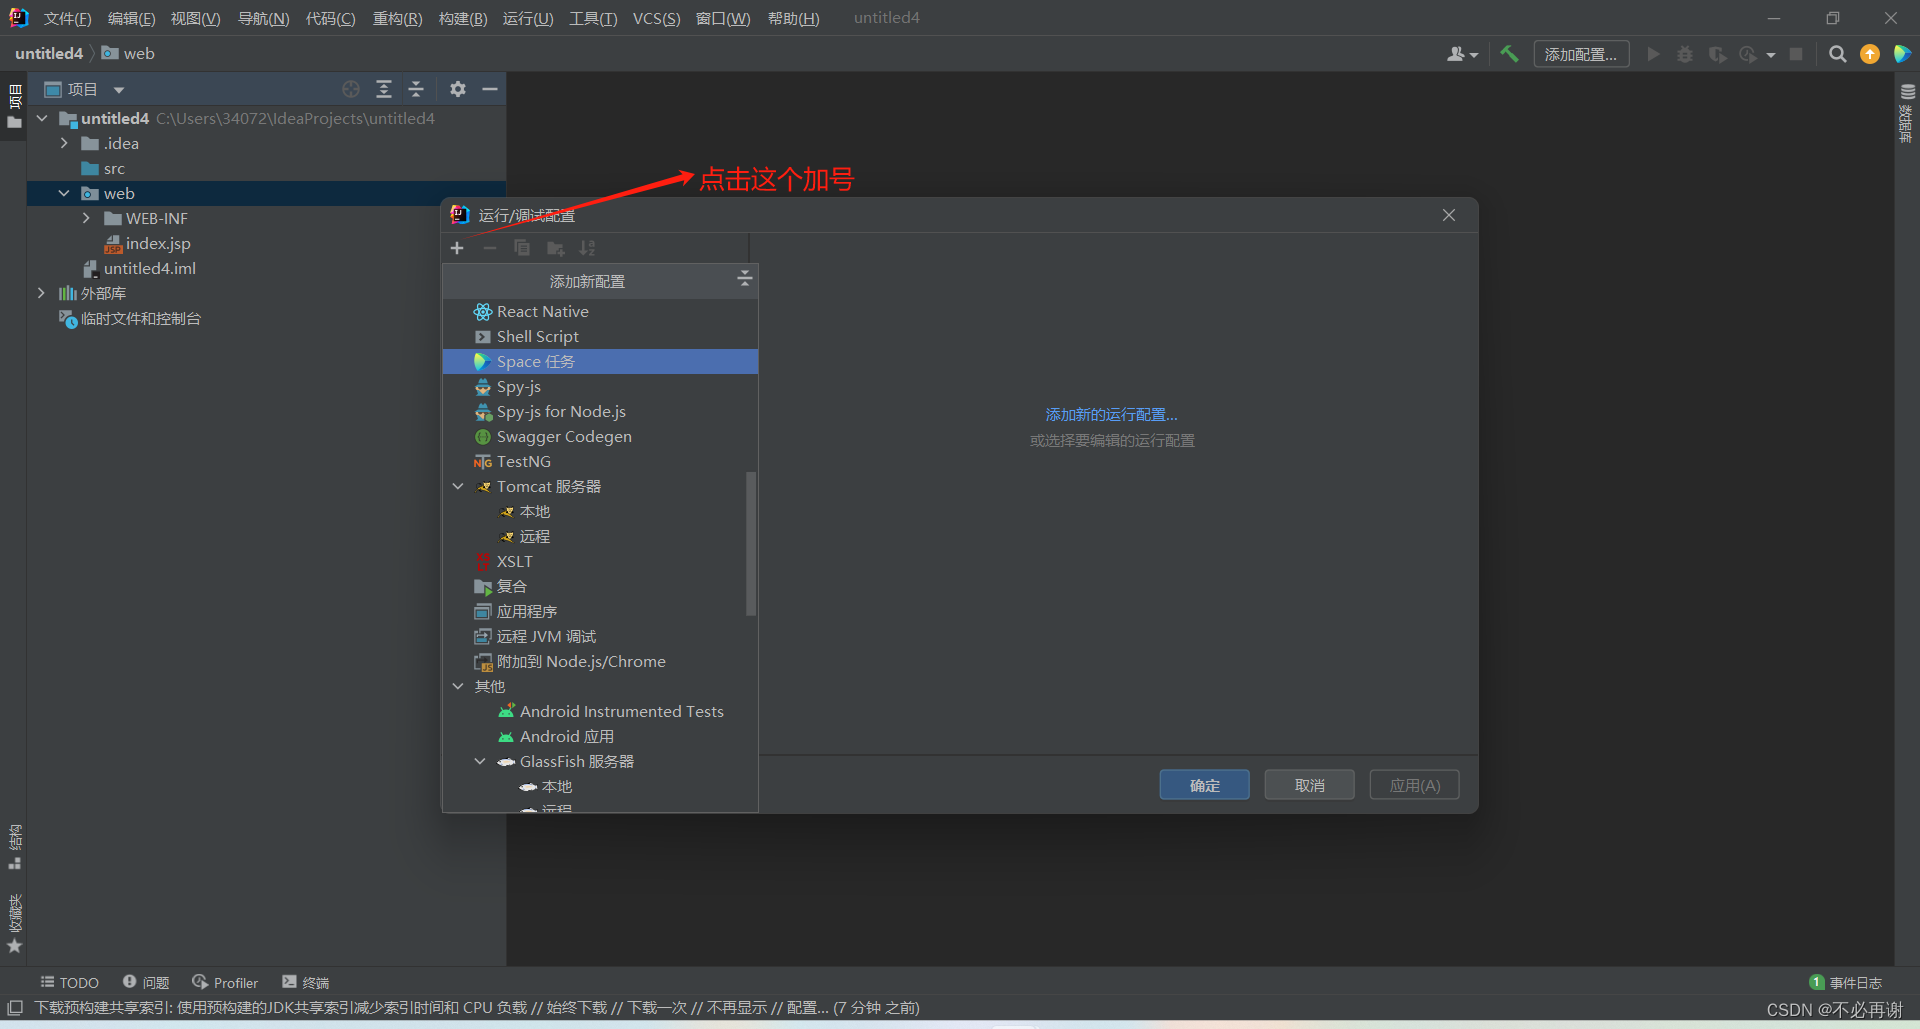Click the run triangle icon in toolbar
Viewport: 1920px width, 1029px height.
[1653, 54]
